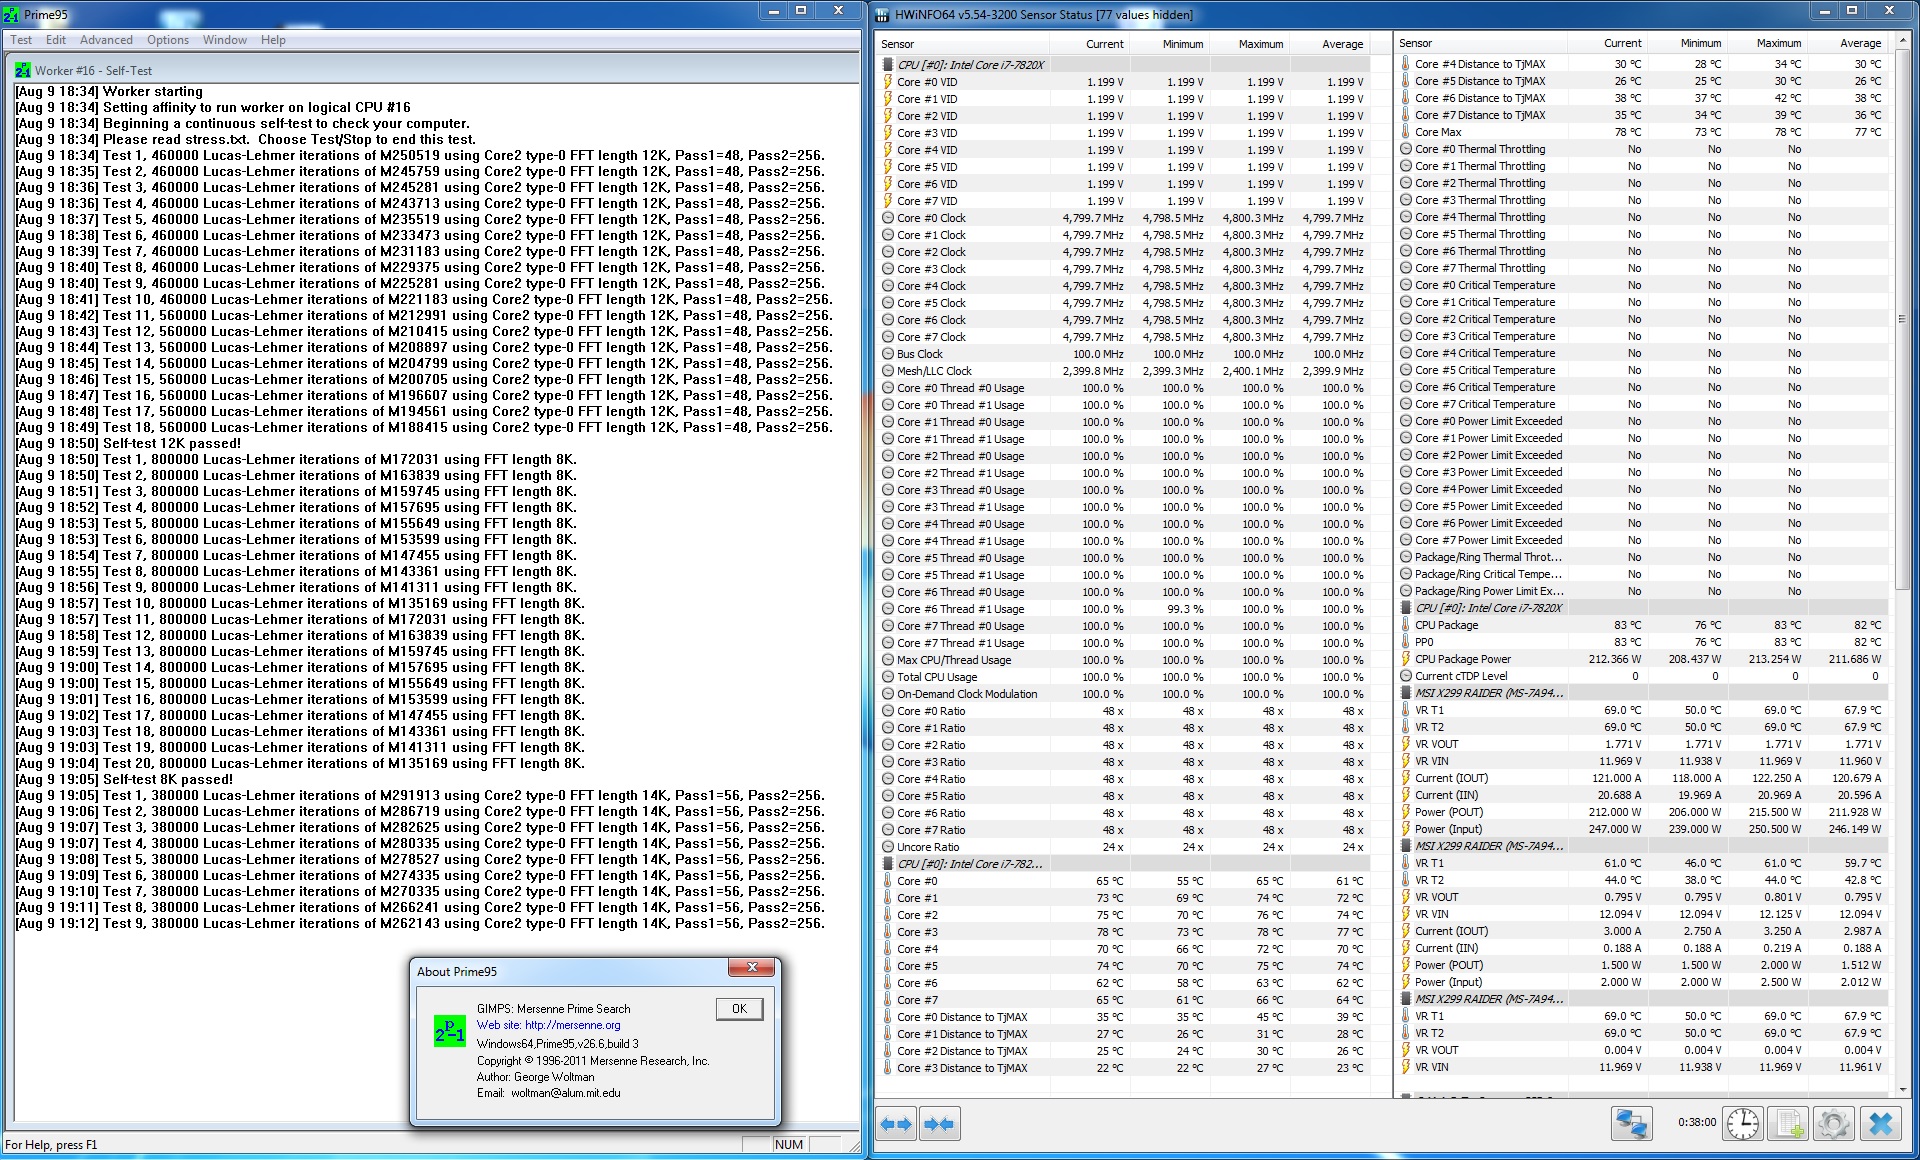Click the clock icon beside Total CPU Usage
This screenshot has height=1160, width=1920.
tap(887, 677)
